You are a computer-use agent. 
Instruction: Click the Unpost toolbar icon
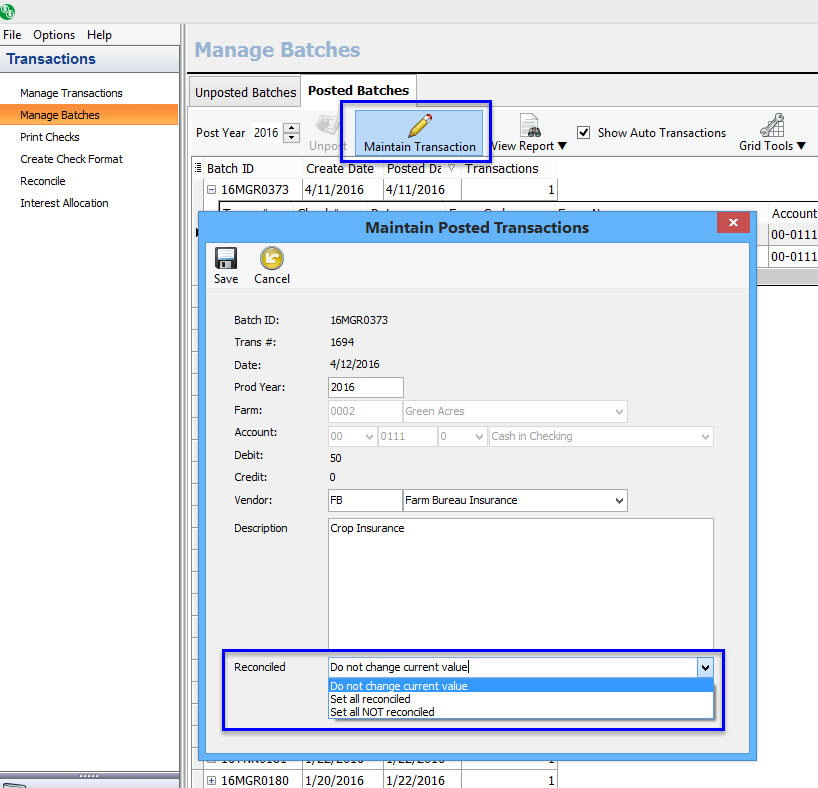click(327, 126)
